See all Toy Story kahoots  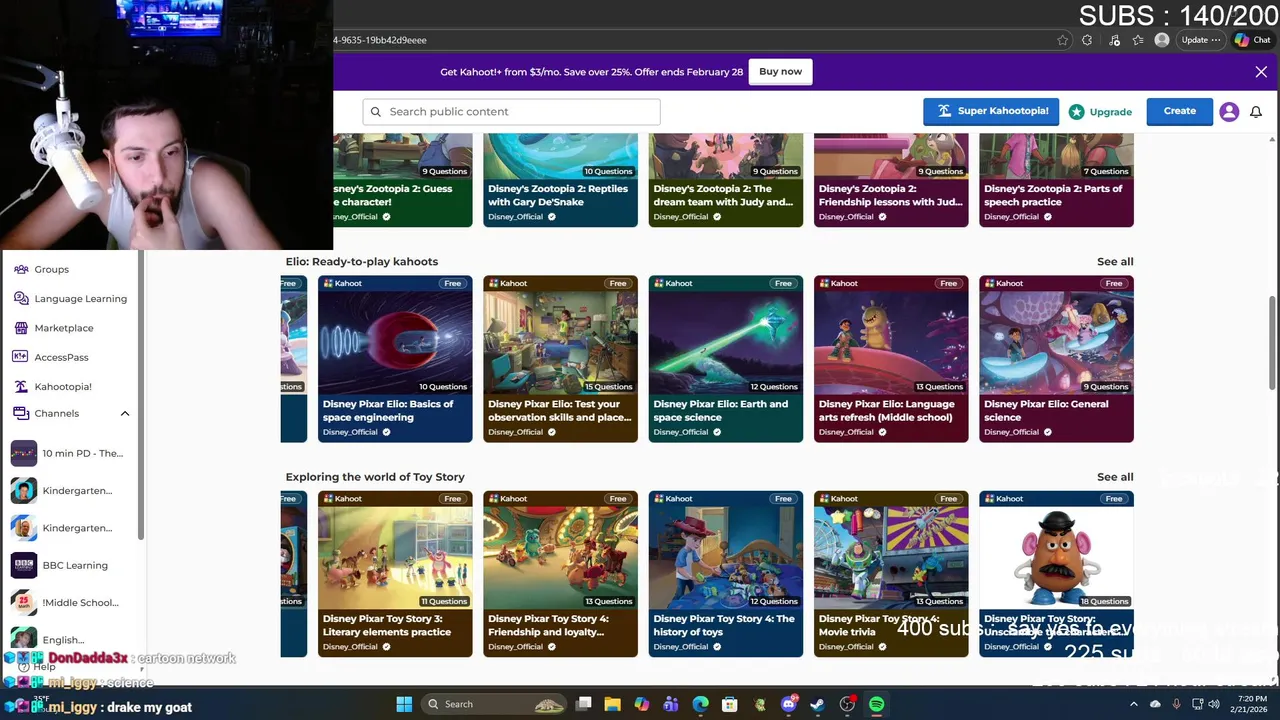pyautogui.click(x=1115, y=477)
